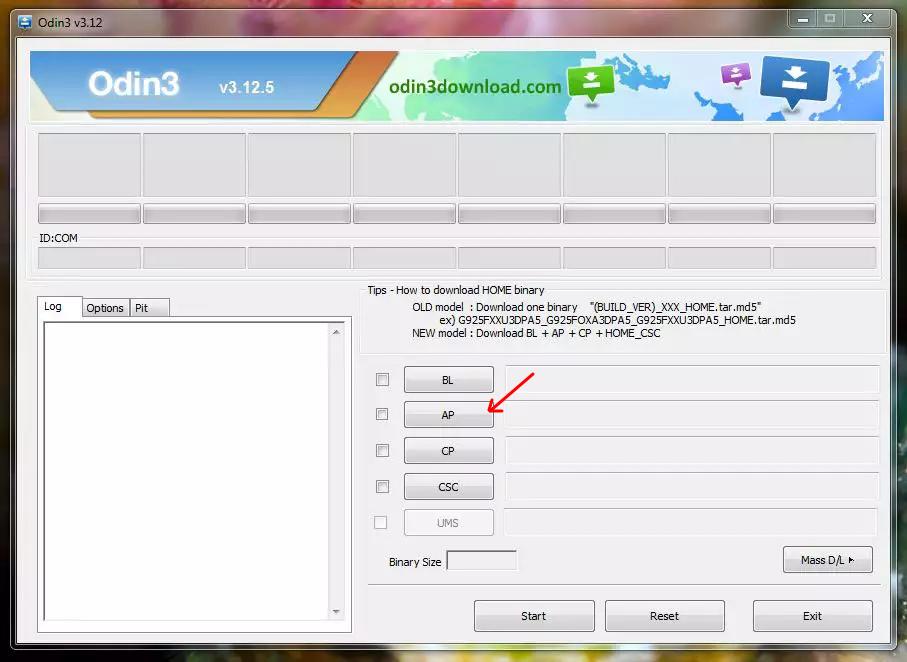Screen dimensions: 907x662
Task: Click the green download icon in banner
Action: click(591, 83)
